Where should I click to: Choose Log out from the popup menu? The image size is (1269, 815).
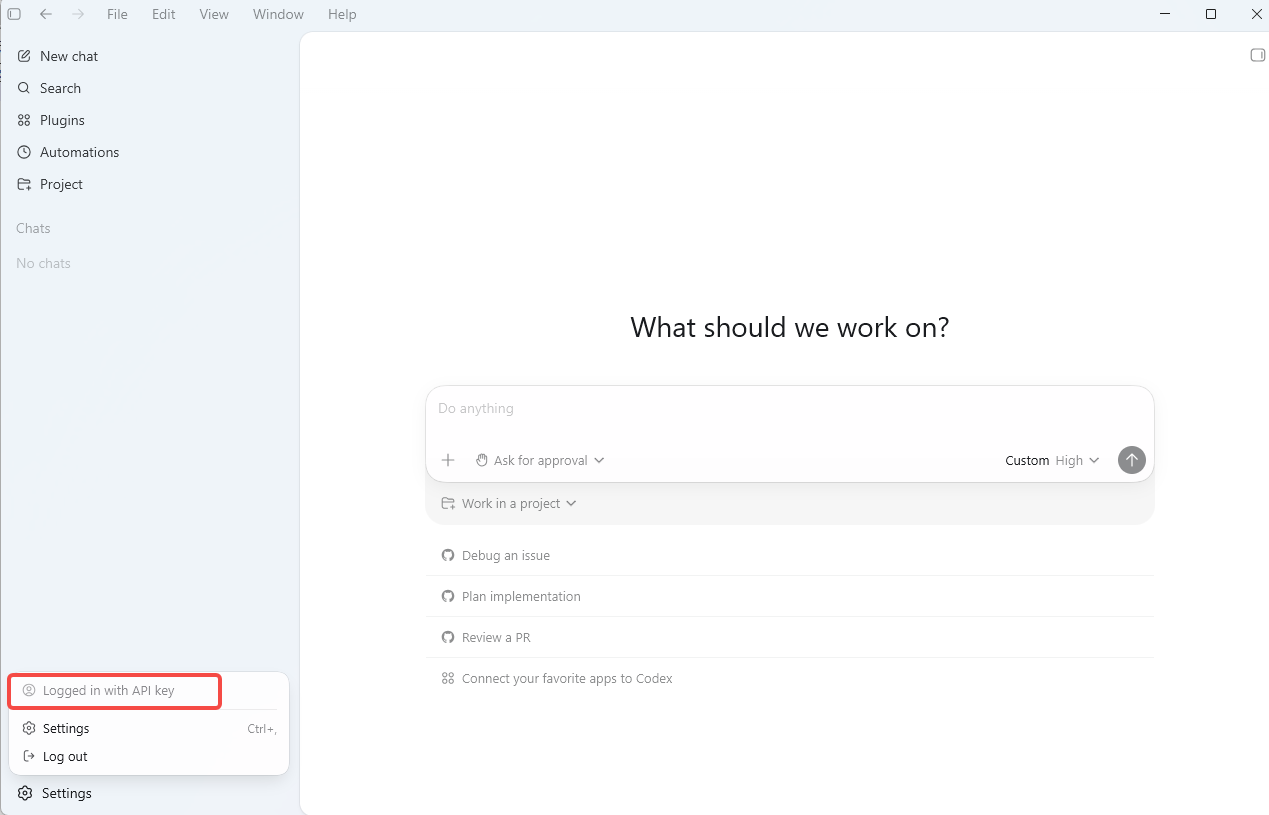[149, 756]
